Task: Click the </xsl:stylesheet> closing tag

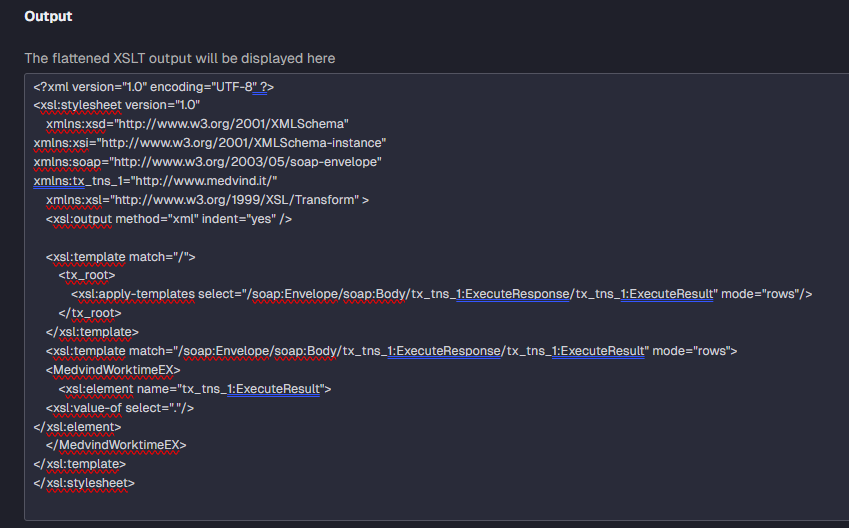Action: tap(84, 483)
